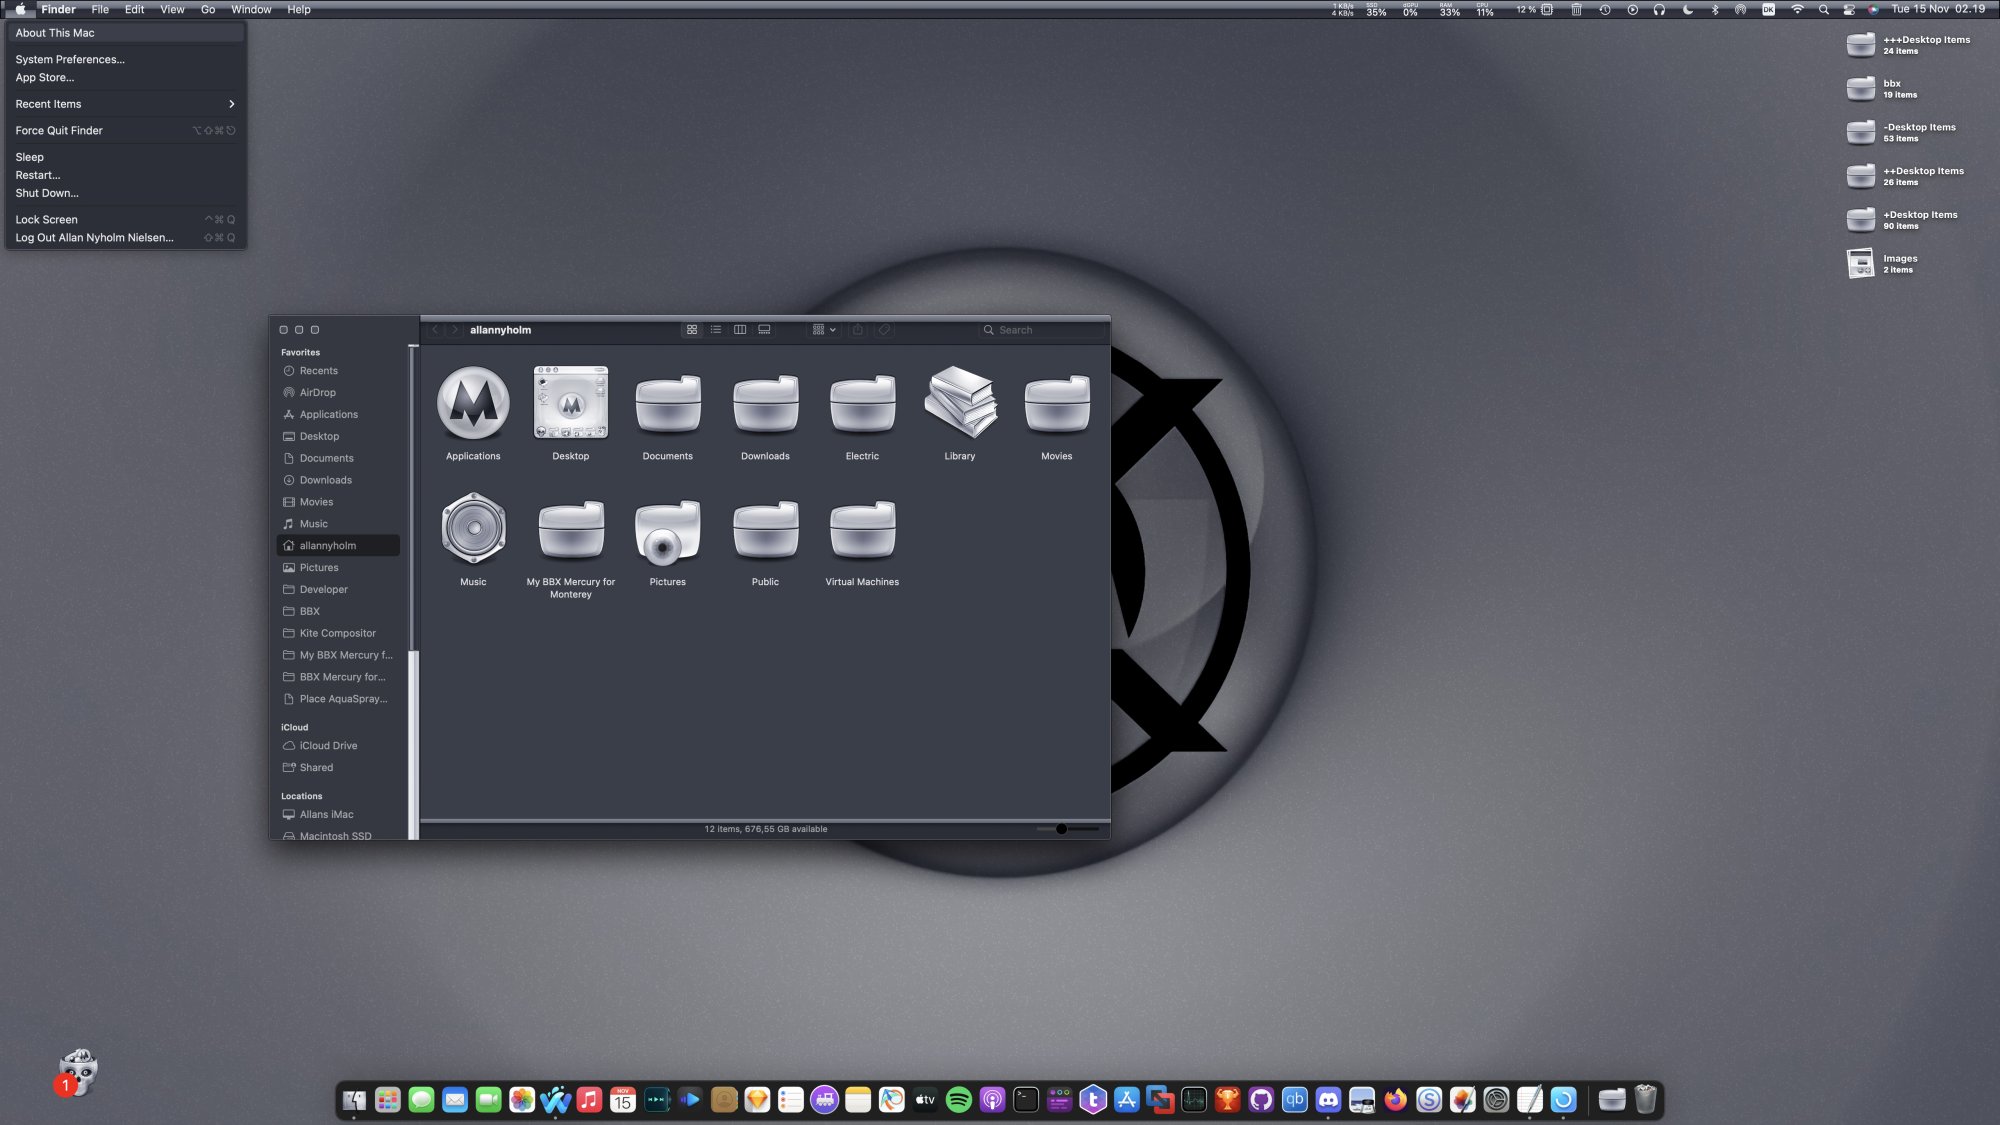
Task: Select the Virtual Machines folder
Action: [x=862, y=530]
